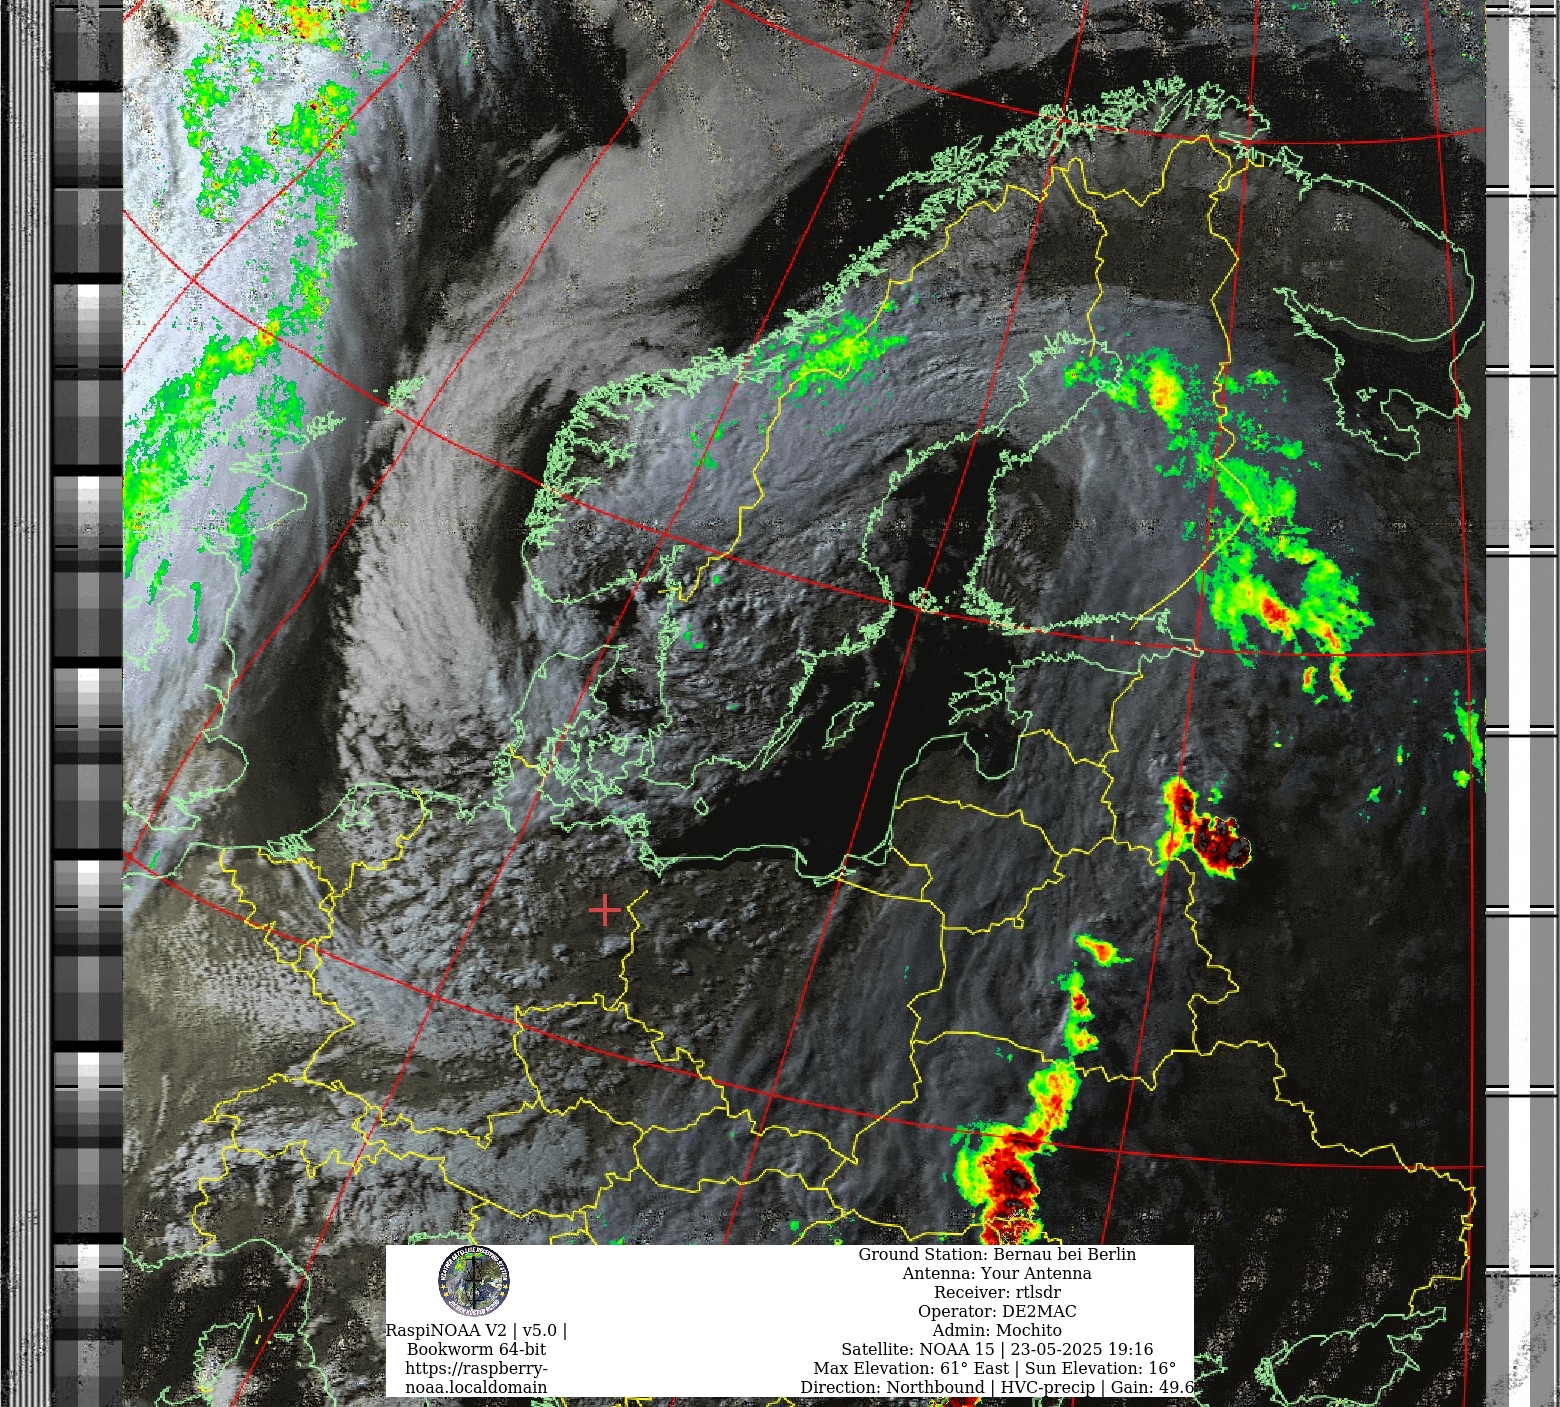Open the 'https://raspberry-' URL line

476,1368
